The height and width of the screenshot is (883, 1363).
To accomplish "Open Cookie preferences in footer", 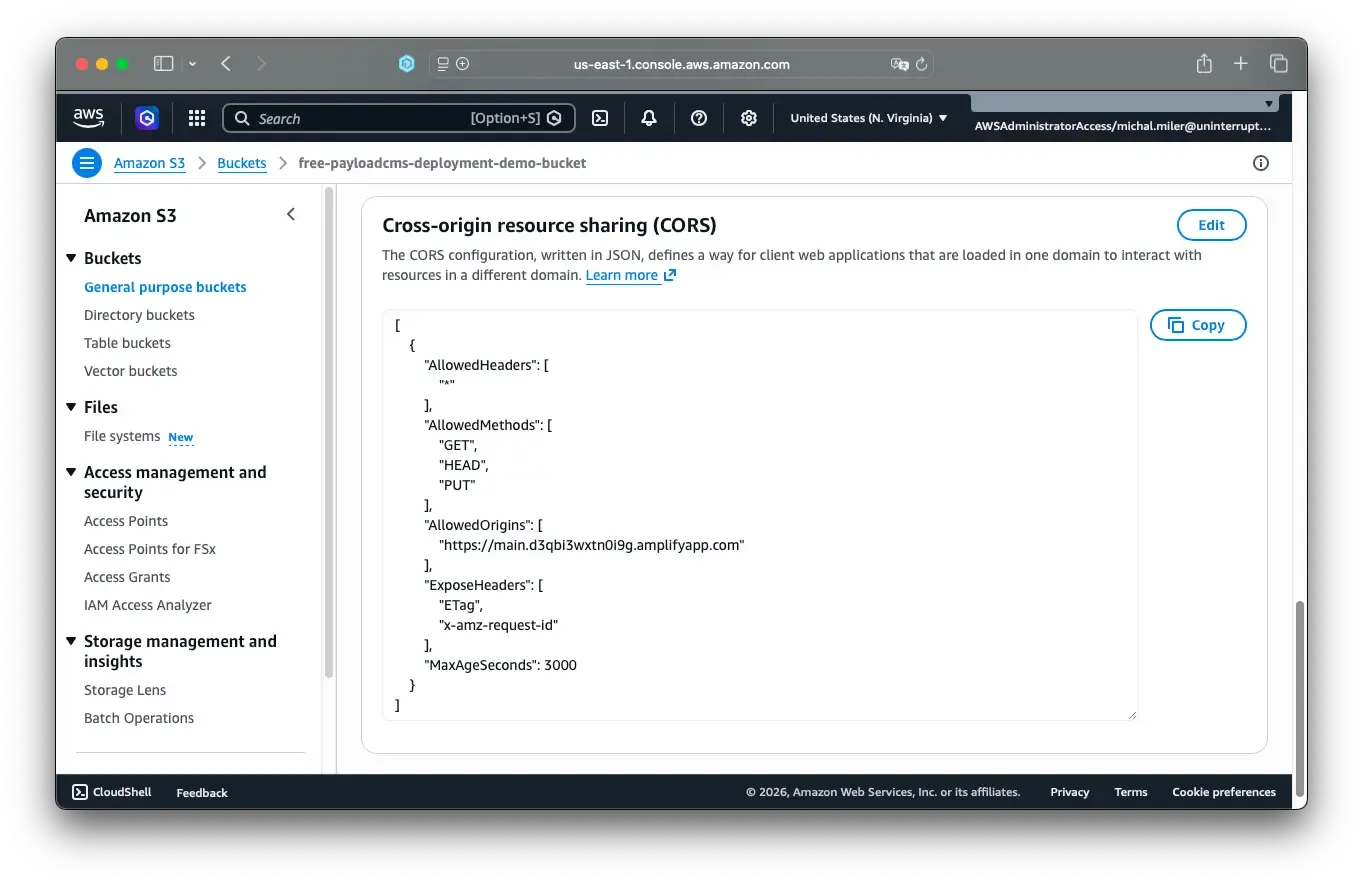I will [1224, 792].
